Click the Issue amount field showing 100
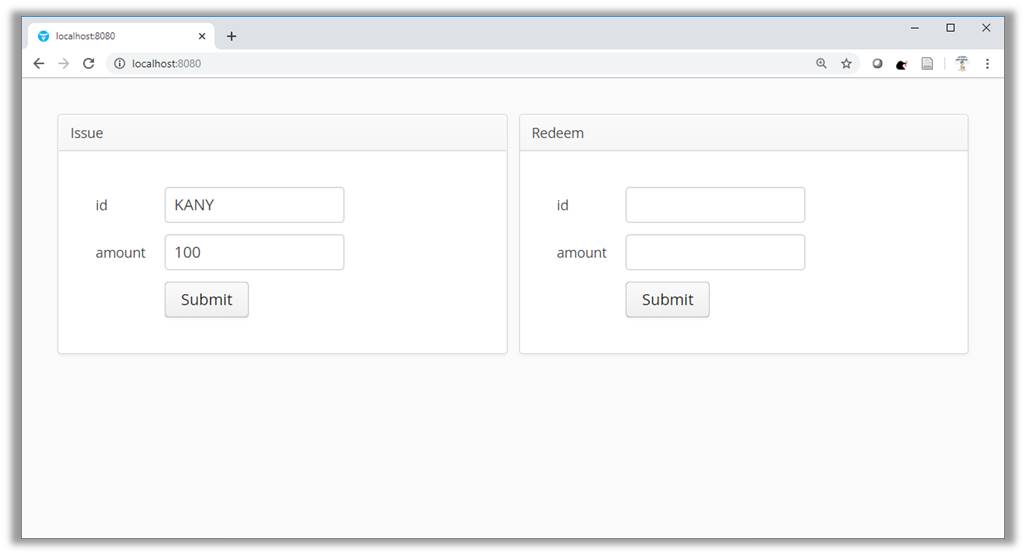The width and height of the screenshot is (1026, 555). tap(254, 252)
